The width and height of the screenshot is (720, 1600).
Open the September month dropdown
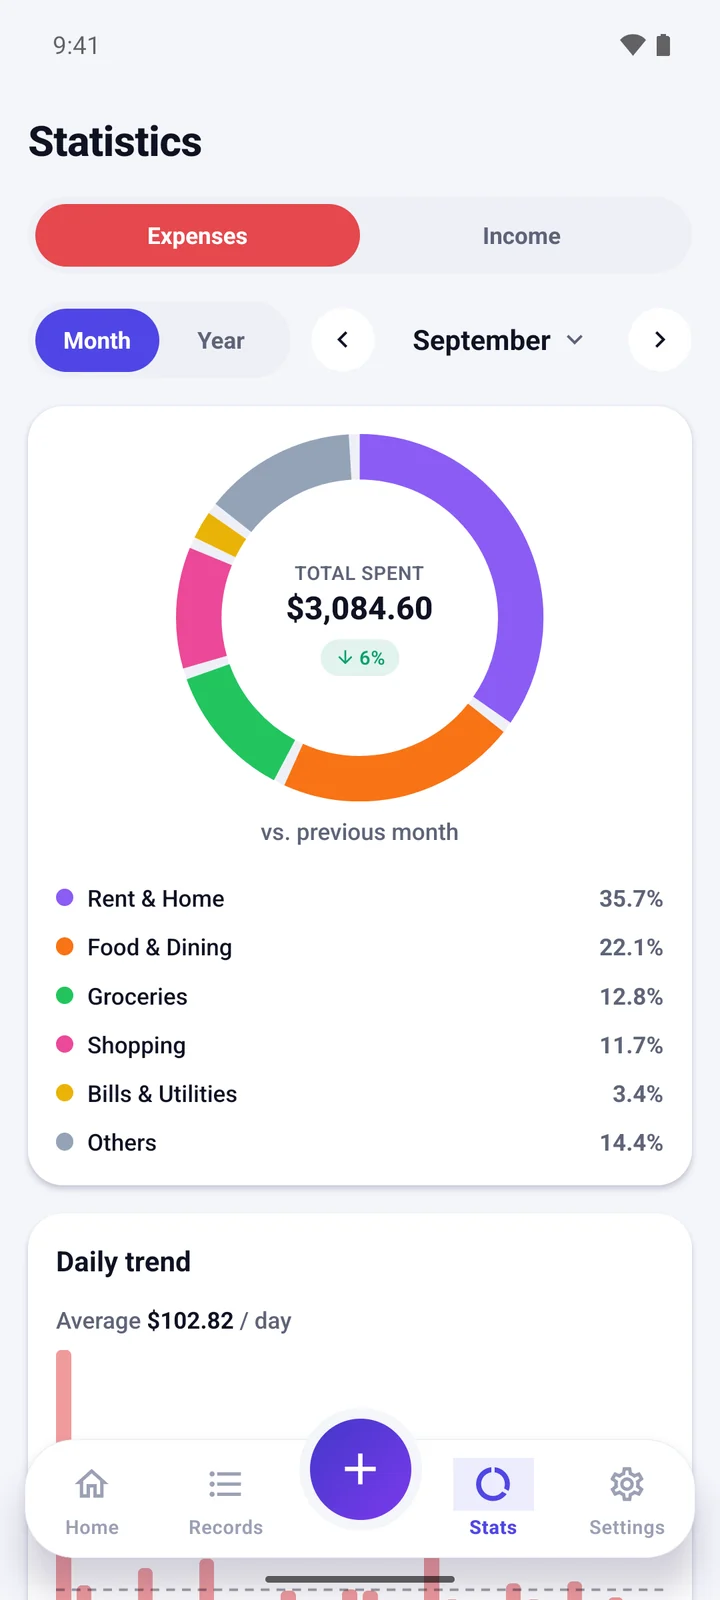[x=498, y=340]
